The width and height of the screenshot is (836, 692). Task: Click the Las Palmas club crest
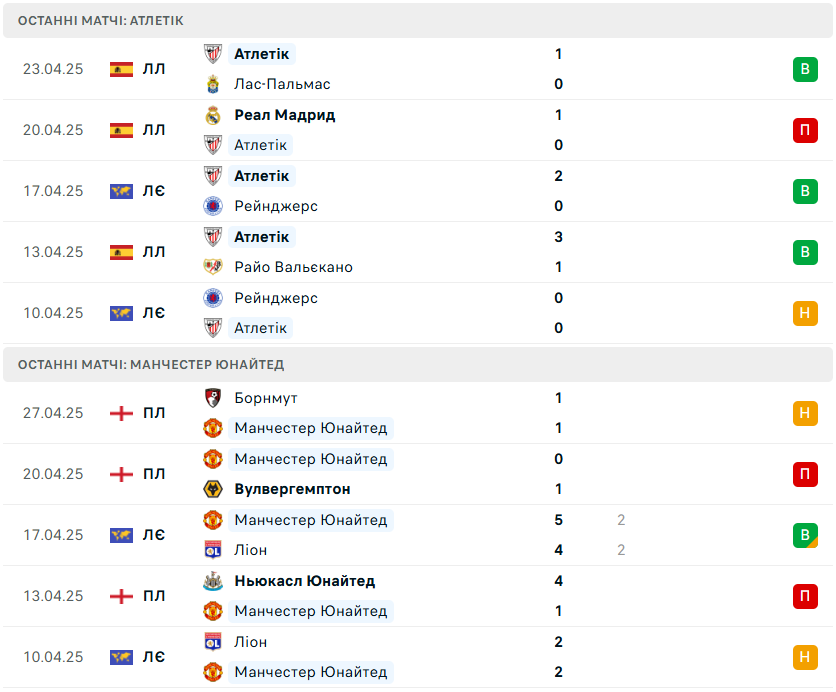213,84
